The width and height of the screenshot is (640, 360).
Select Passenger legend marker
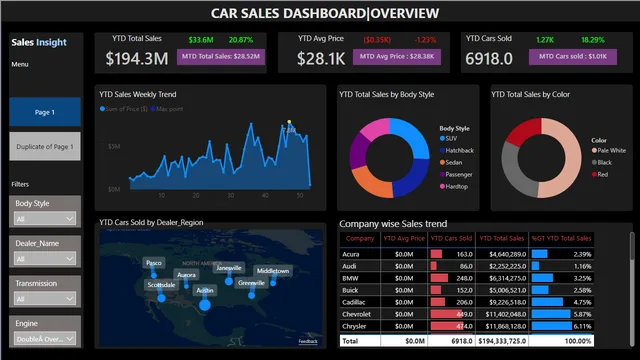click(442, 174)
